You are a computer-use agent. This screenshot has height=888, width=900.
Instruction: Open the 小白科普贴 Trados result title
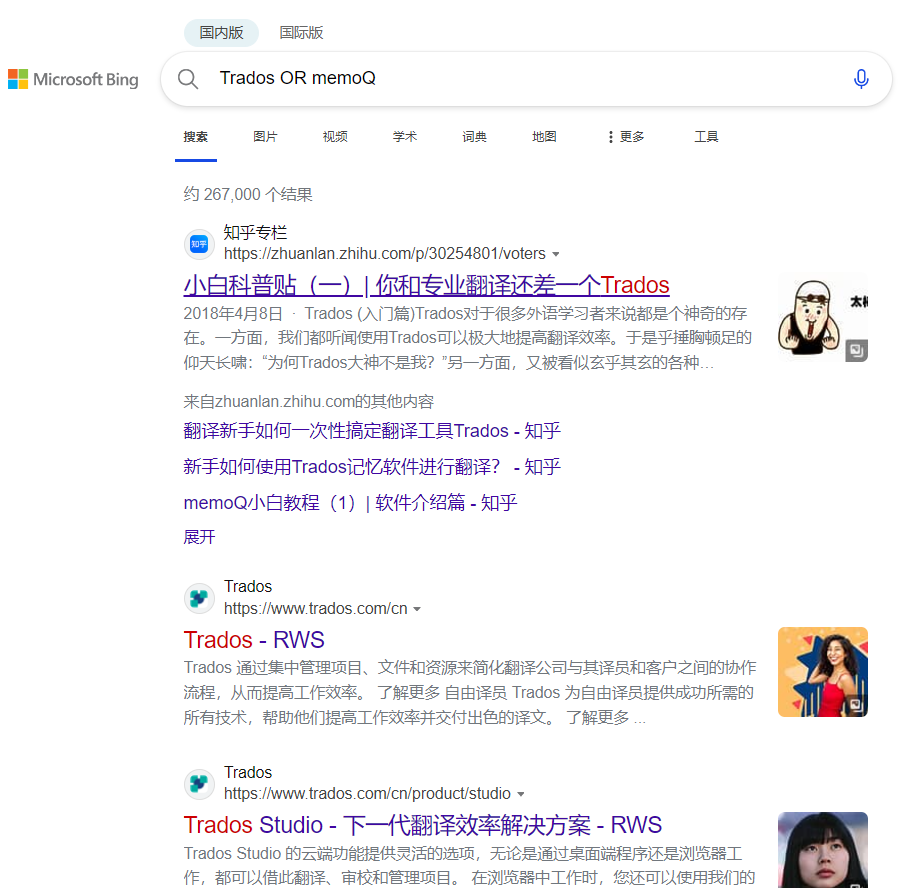426,285
